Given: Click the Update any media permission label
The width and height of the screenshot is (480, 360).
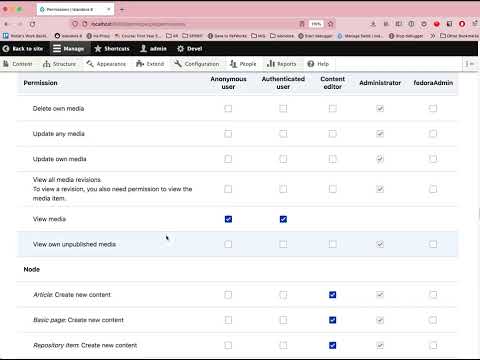Looking at the screenshot, I should point(59,134).
